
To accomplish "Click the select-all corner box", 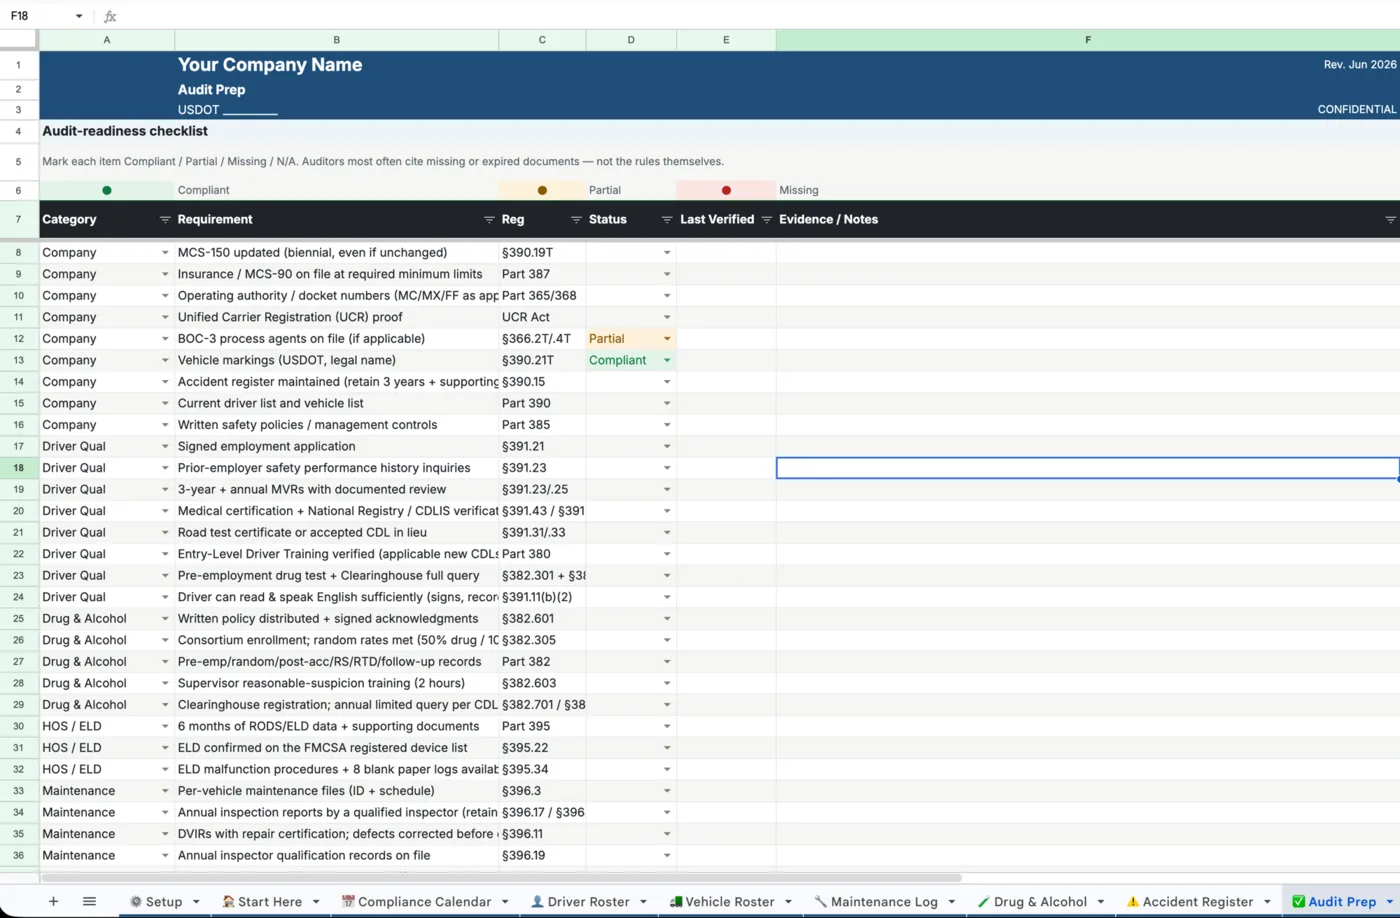I will tap(19, 40).
